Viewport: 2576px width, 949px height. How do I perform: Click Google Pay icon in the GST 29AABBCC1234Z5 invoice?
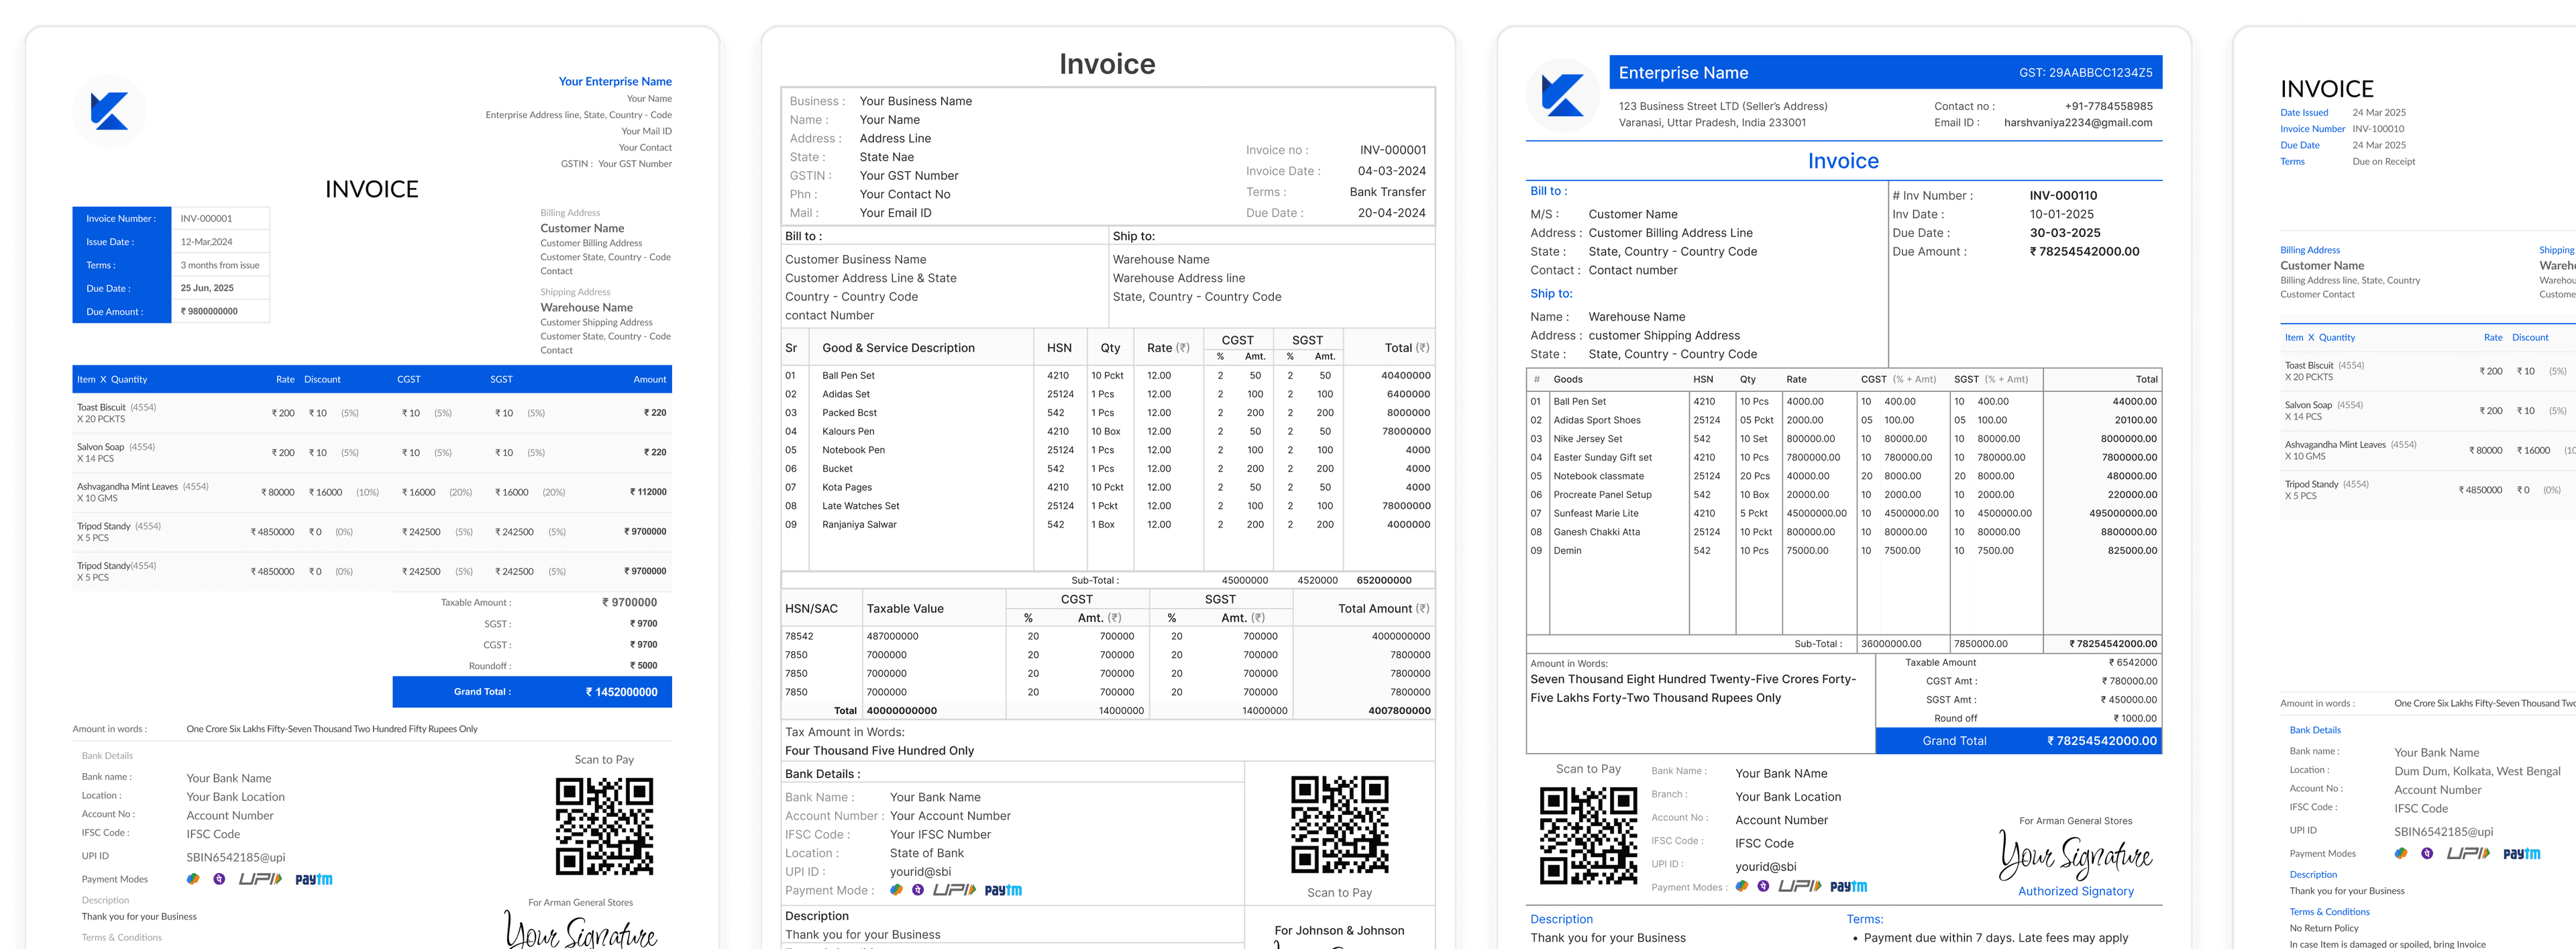click(x=1742, y=886)
